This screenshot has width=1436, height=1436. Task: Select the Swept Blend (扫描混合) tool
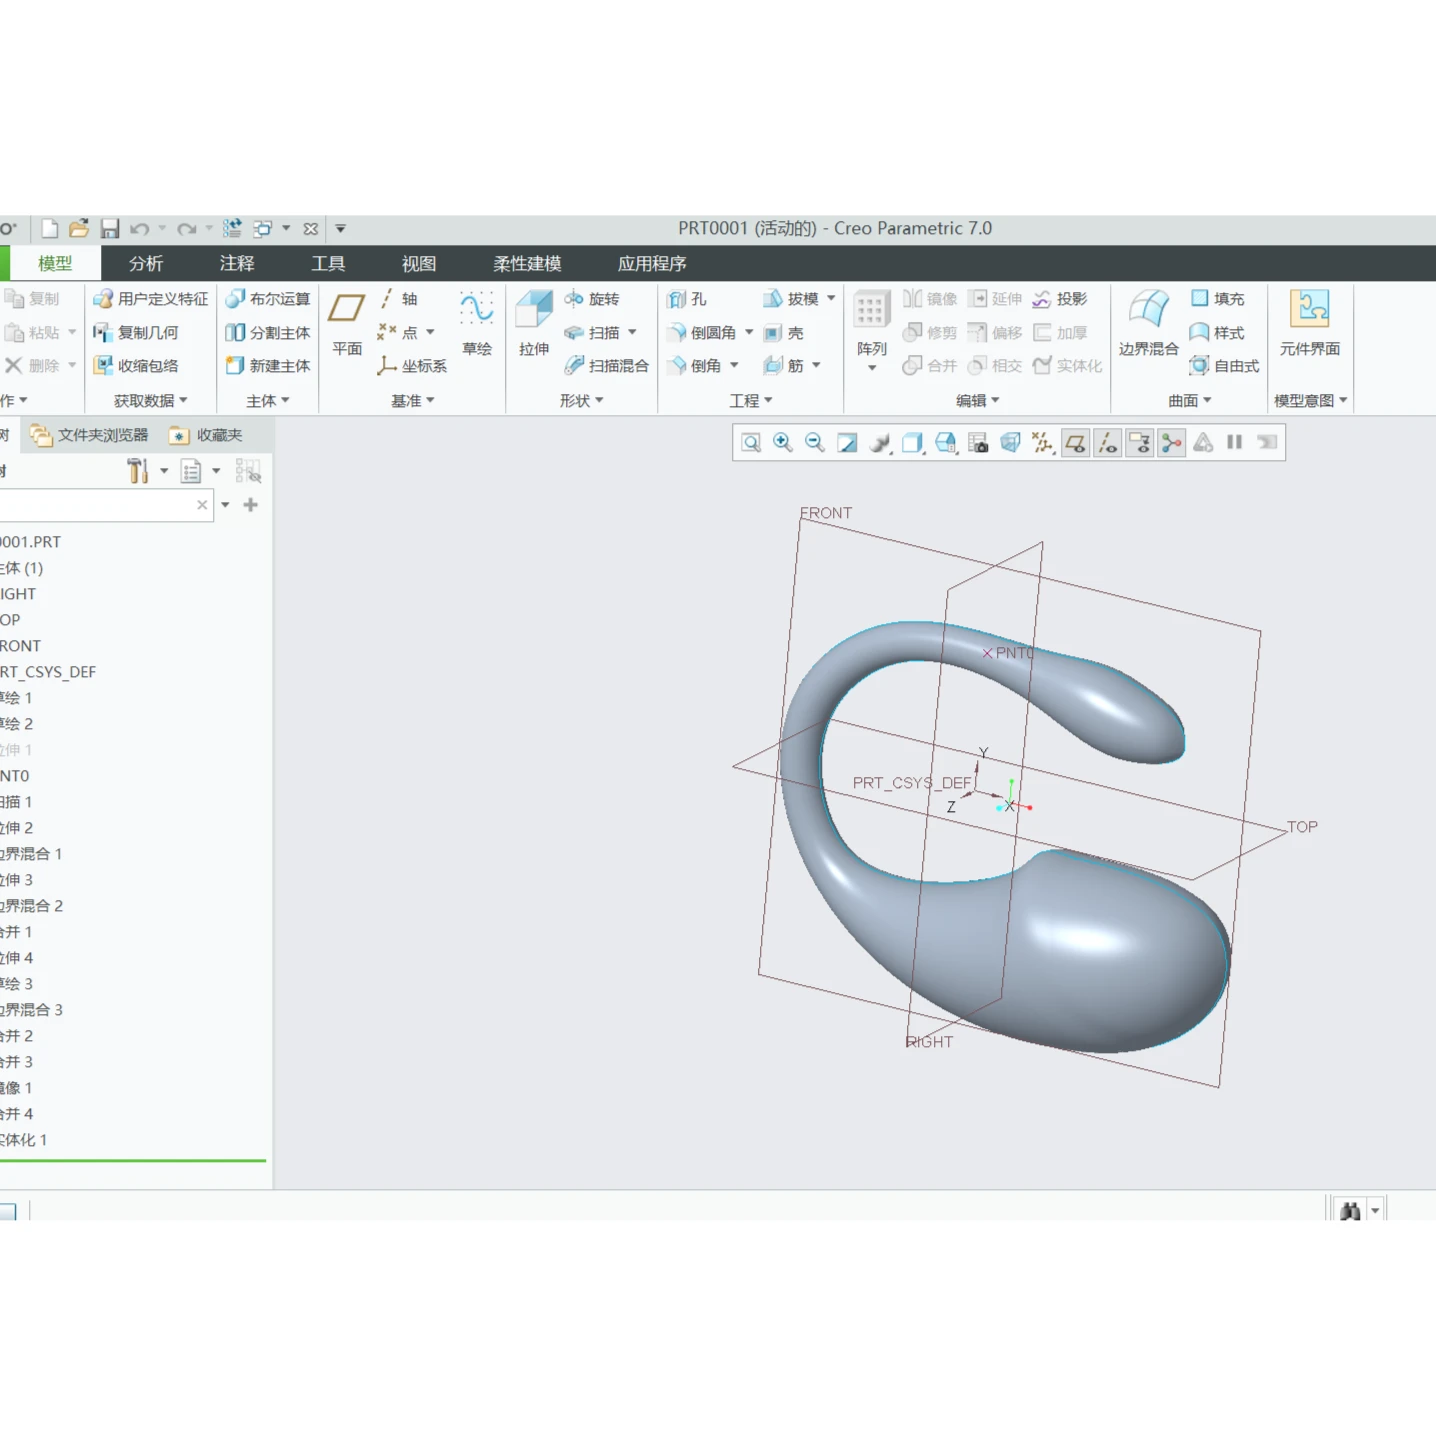pyautogui.click(x=607, y=366)
